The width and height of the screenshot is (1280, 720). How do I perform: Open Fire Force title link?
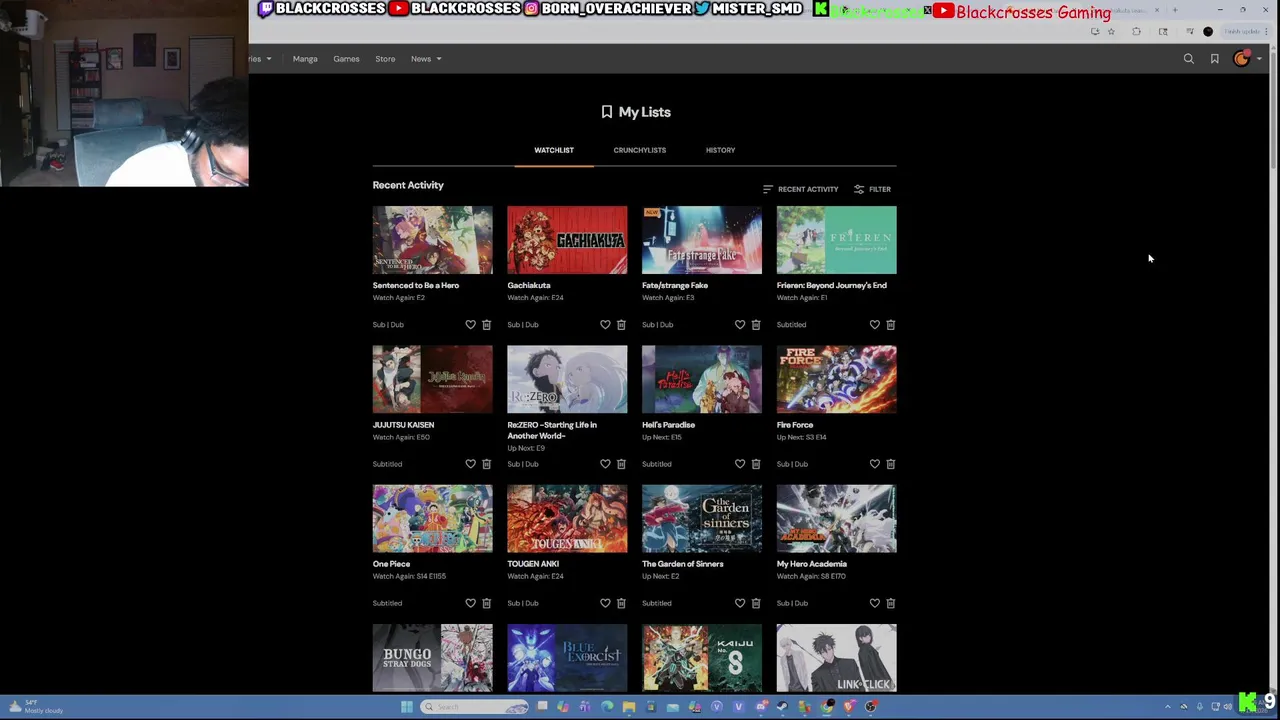click(795, 425)
